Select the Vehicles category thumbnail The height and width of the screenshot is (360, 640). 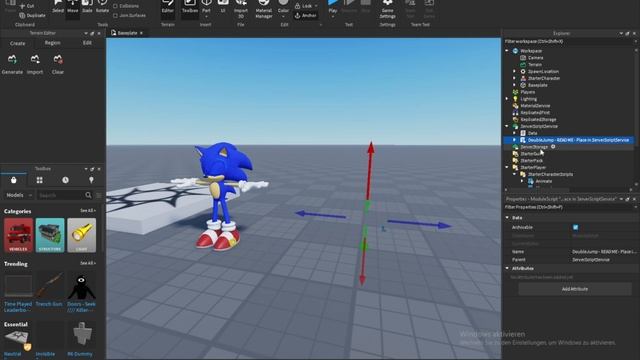pyautogui.click(x=18, y=235)
